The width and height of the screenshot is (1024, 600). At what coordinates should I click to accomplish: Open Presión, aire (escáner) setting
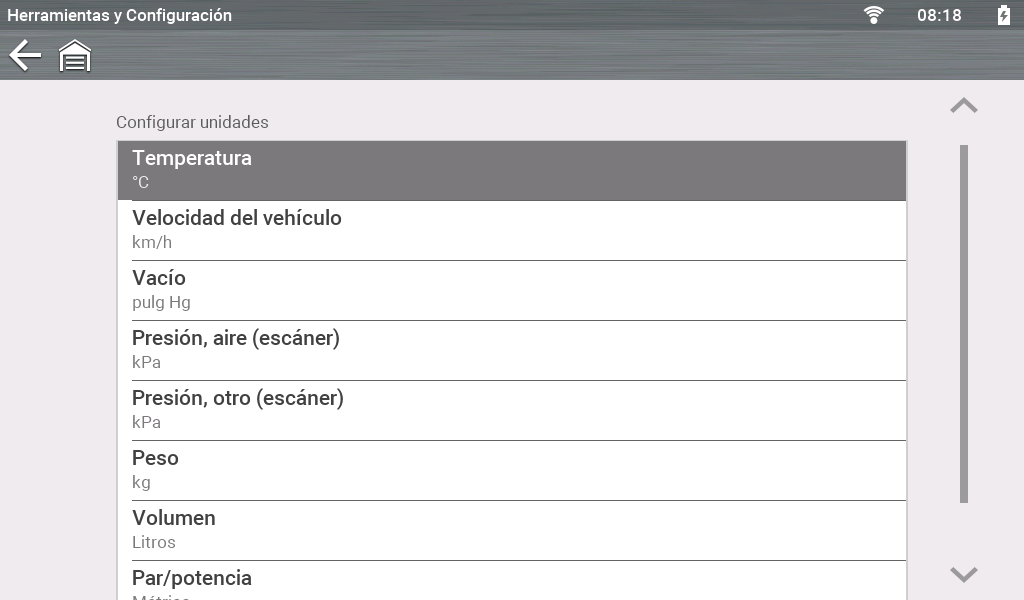511,350
